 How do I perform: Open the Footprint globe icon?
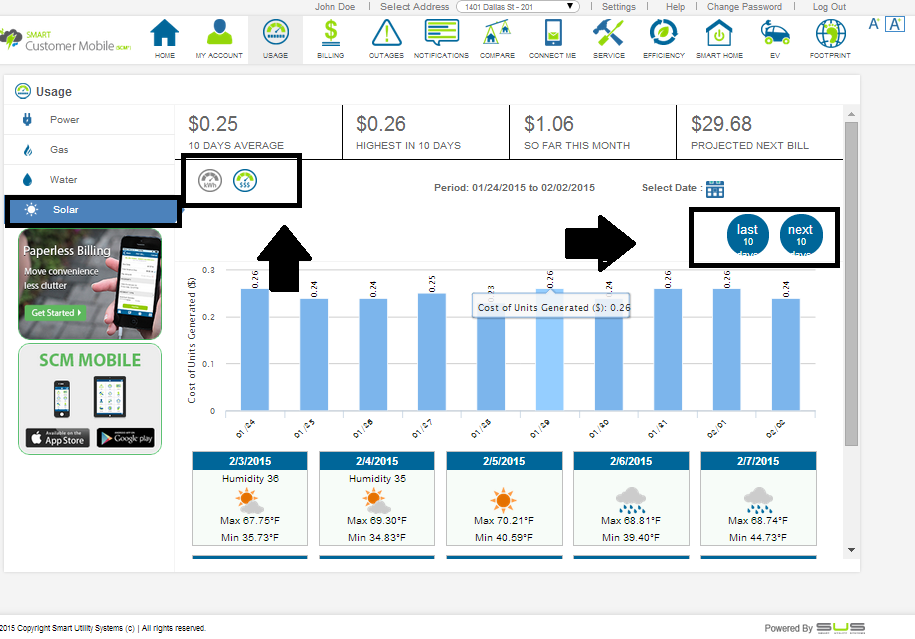830,35
